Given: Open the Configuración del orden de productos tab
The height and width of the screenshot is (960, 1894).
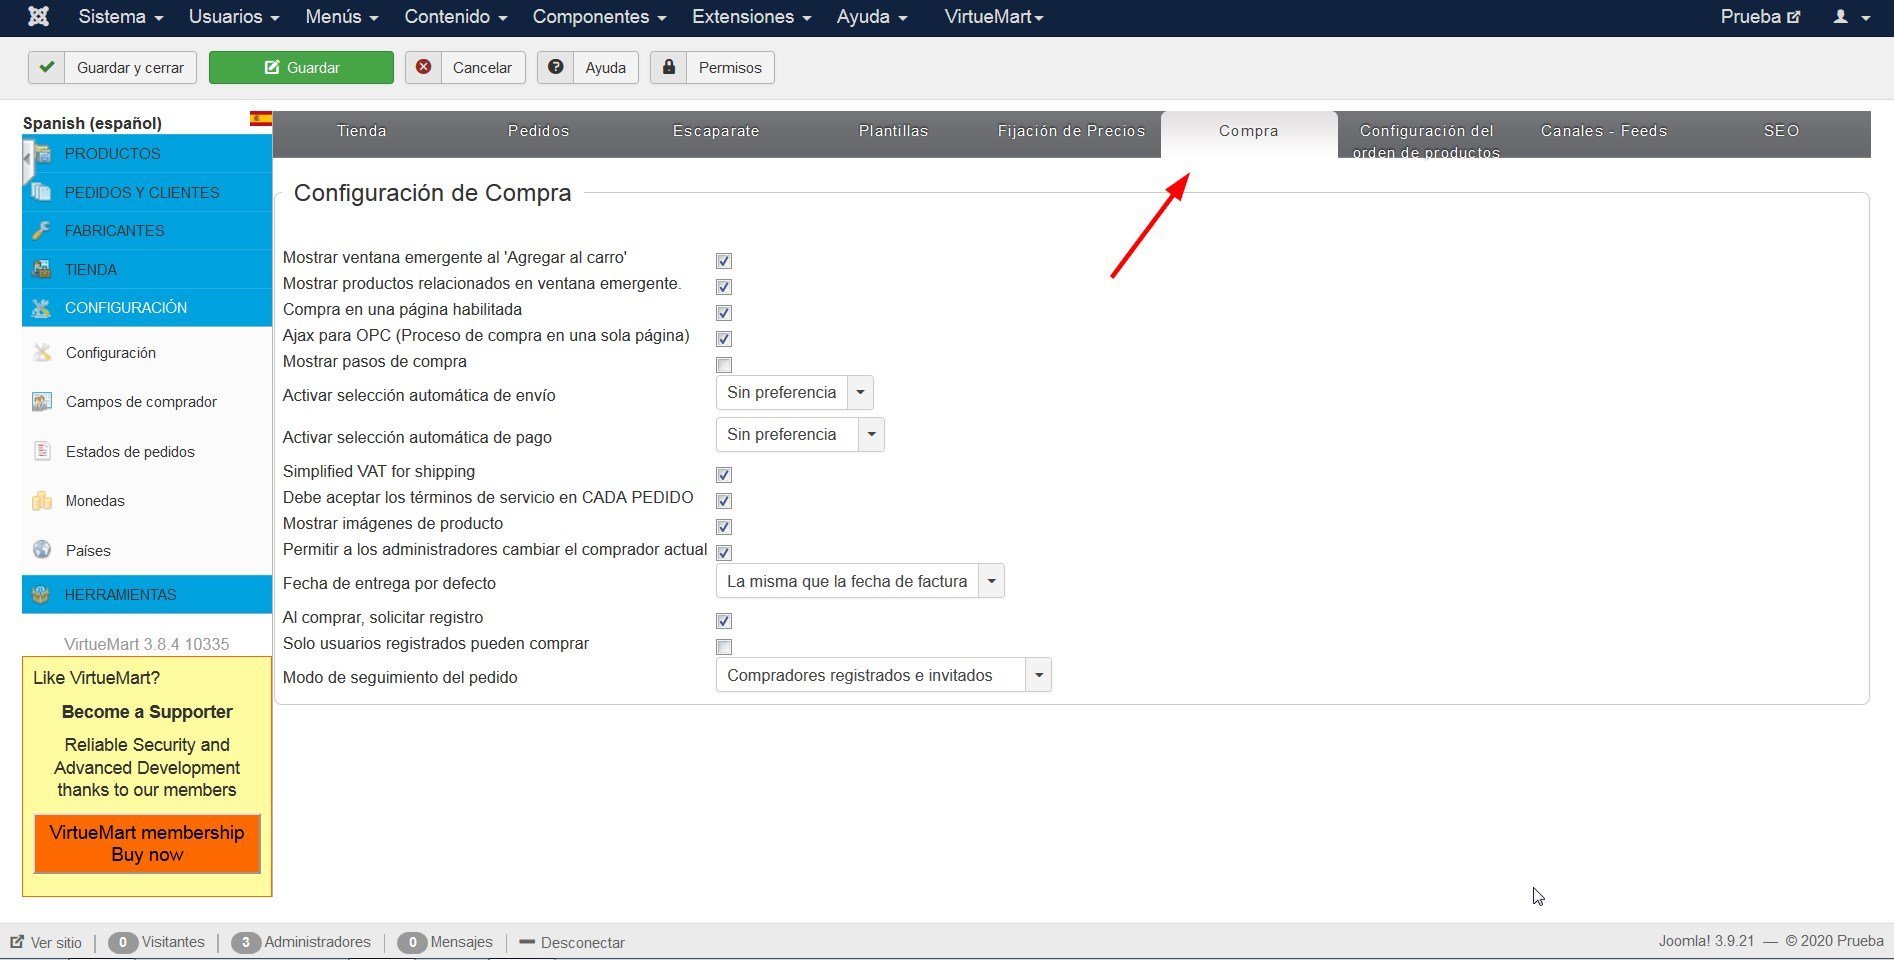Looking at the screenshot, I should click(1426, 135).
